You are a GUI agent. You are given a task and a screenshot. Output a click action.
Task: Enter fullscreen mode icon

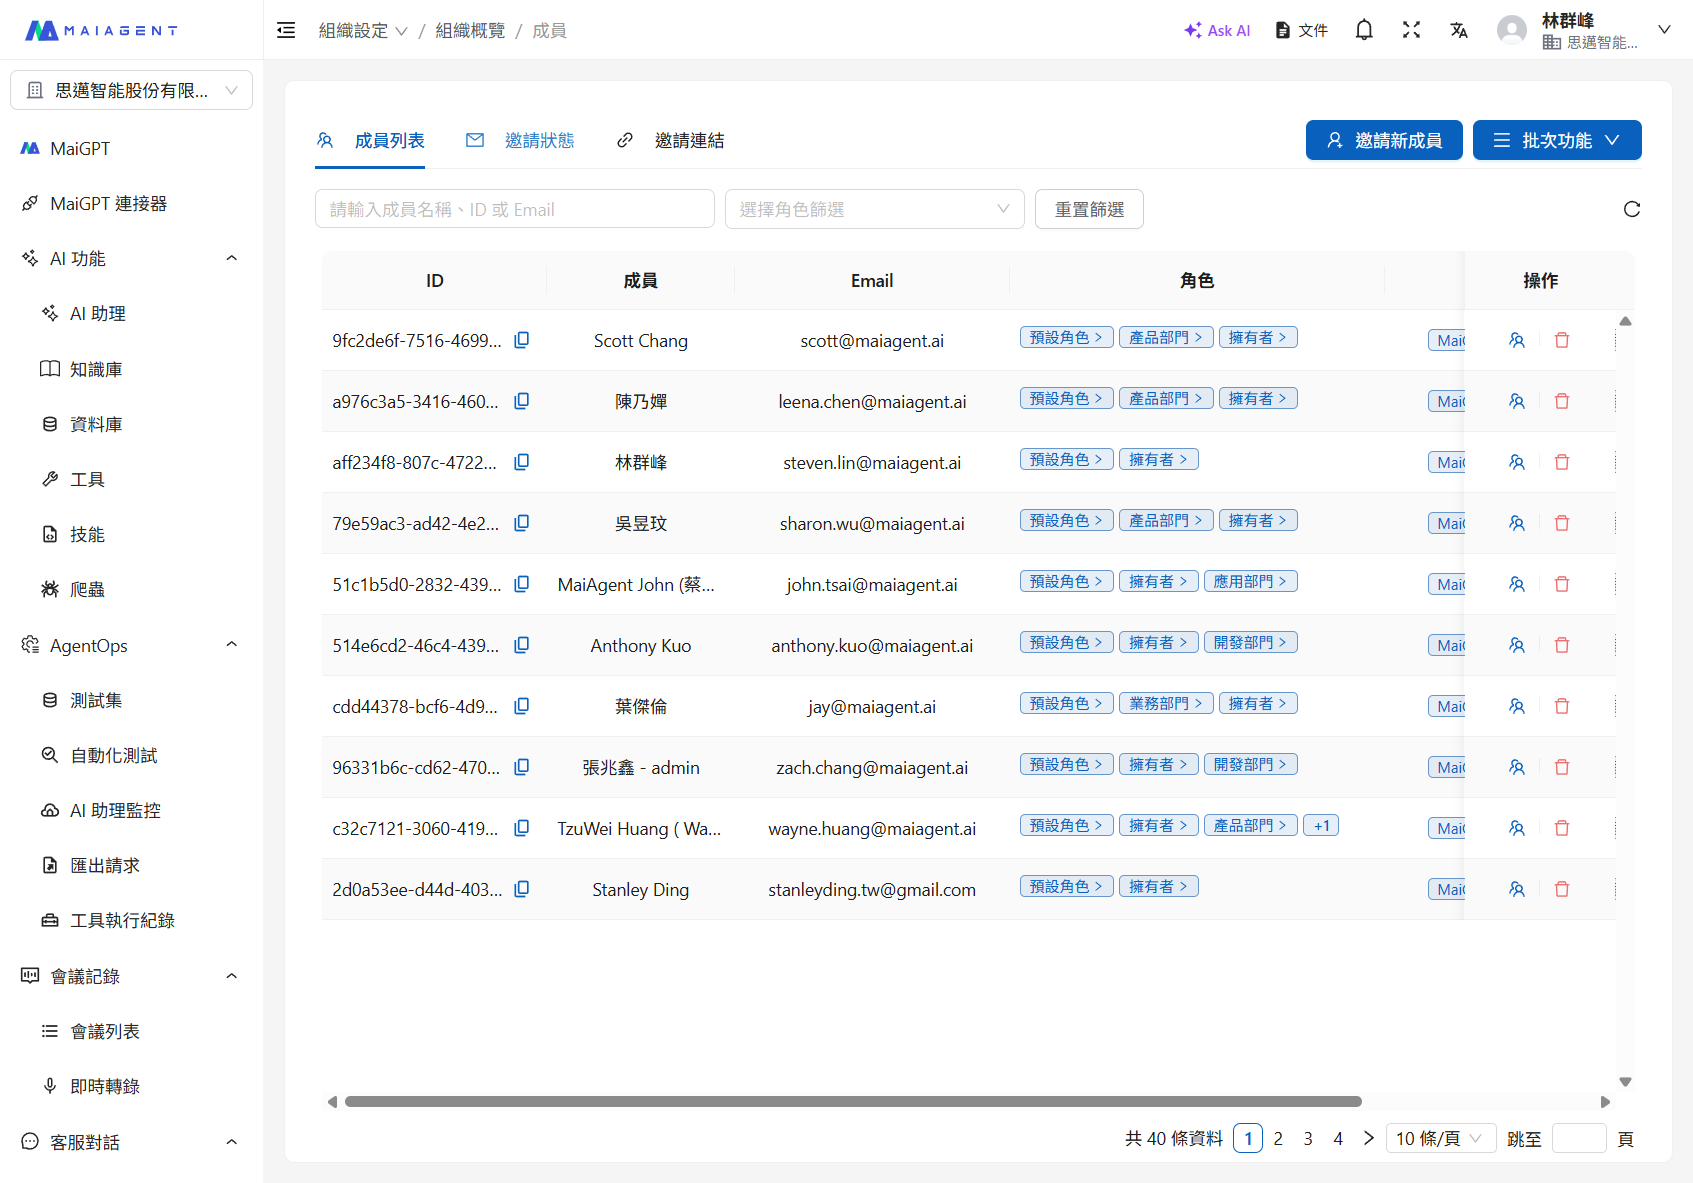coord(1411,30)
